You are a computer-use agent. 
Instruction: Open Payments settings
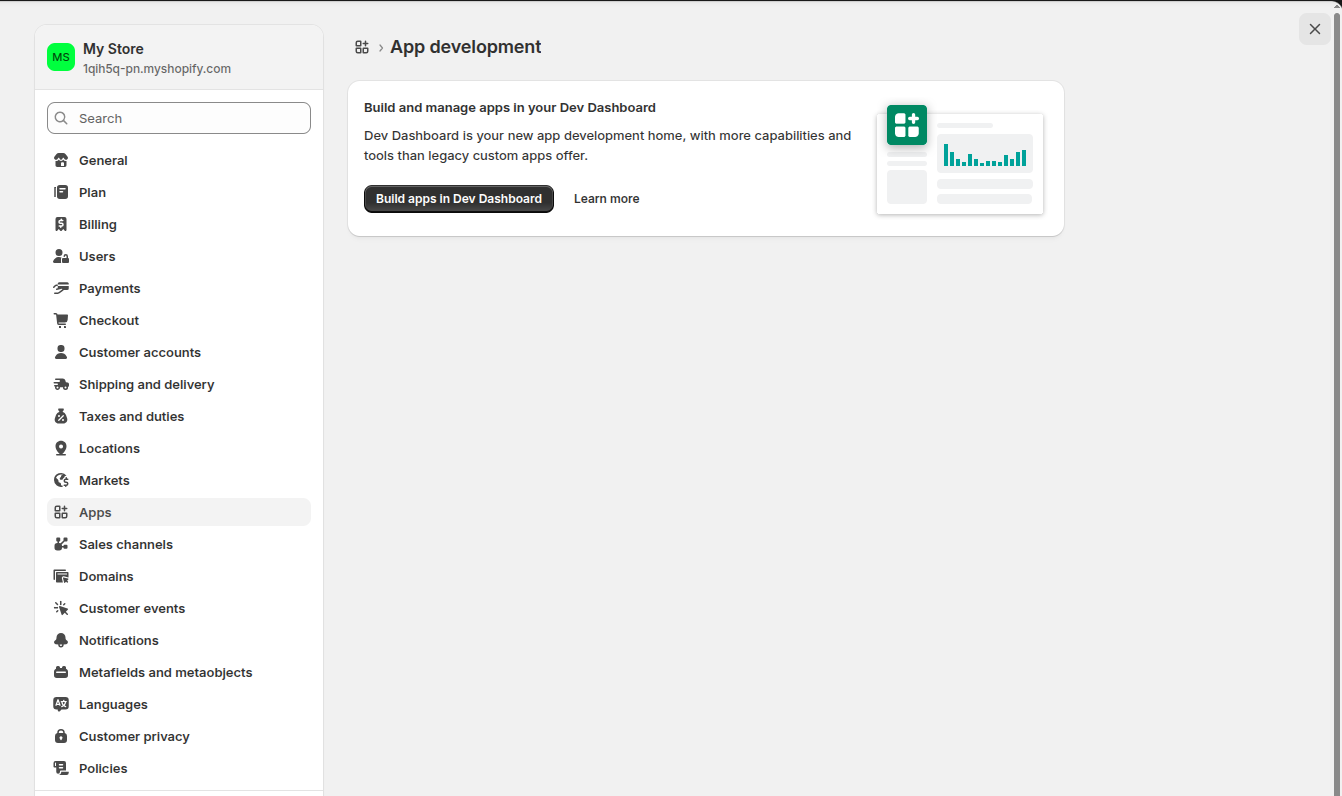click(x=179, y=288)
